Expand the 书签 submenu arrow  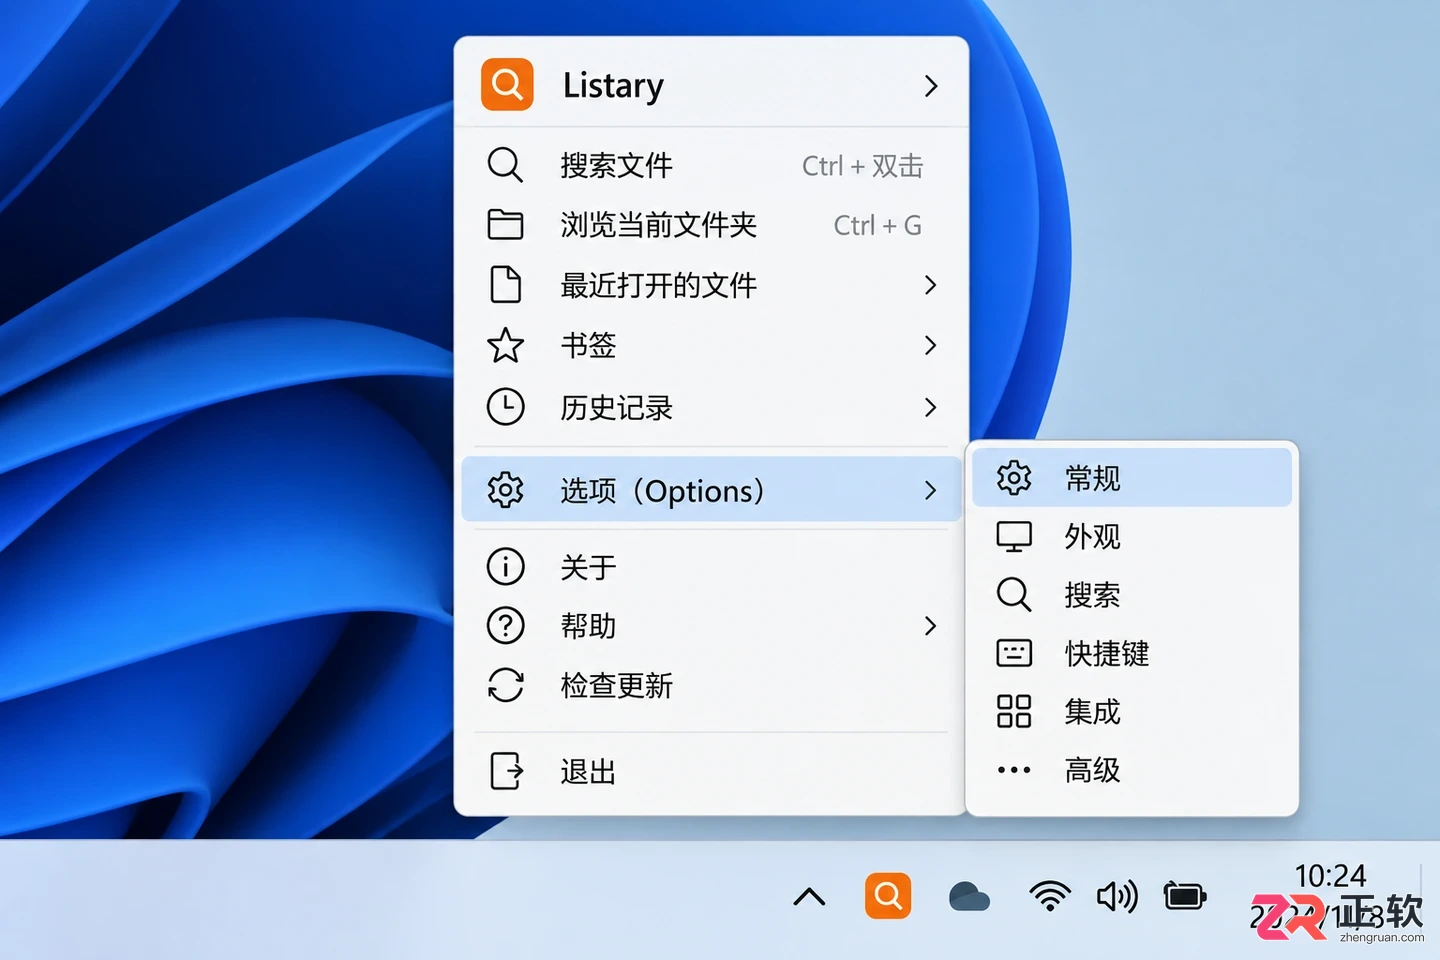tap(931, 345)
